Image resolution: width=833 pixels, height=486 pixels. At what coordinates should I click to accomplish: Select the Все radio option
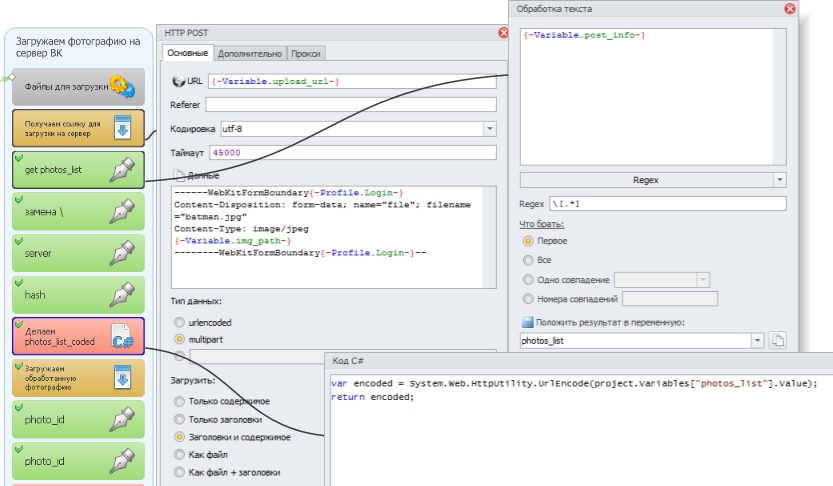pos(529,260)
